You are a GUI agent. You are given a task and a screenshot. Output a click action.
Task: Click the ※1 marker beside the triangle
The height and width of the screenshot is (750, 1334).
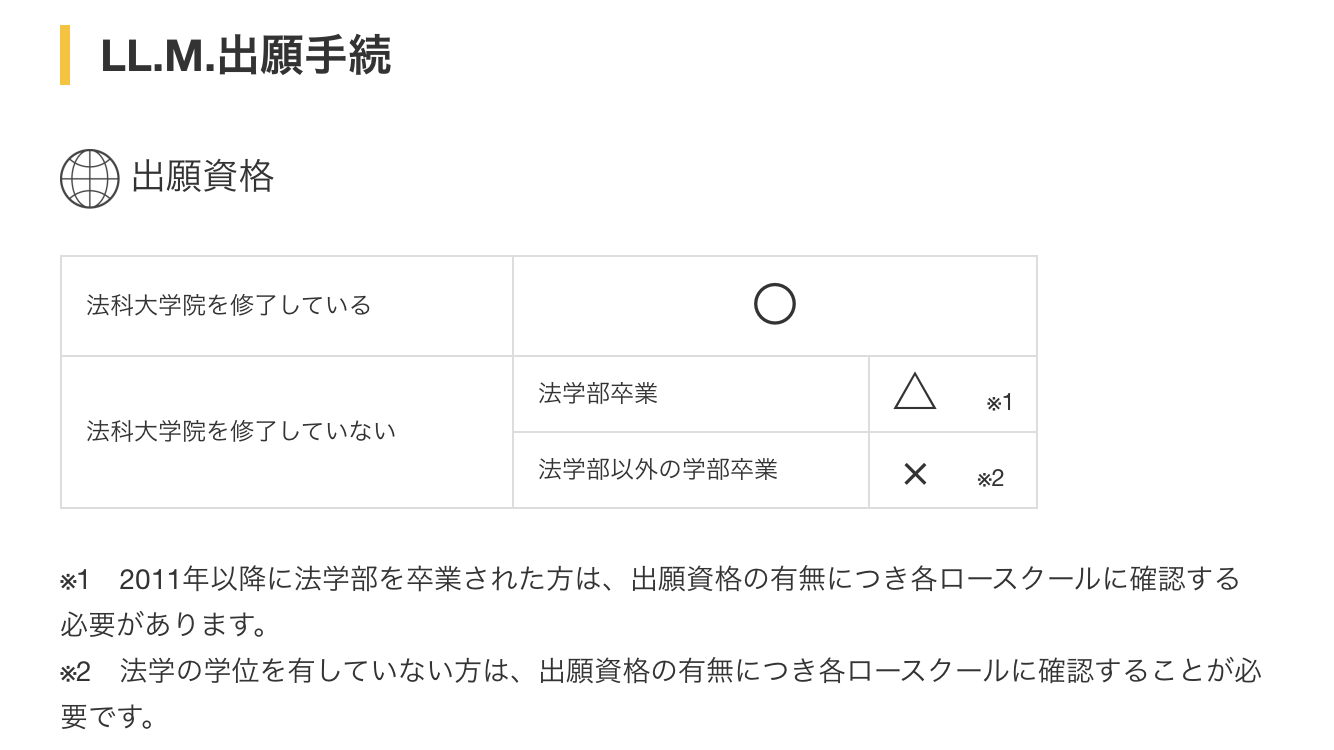click(x=1000, y=403)
